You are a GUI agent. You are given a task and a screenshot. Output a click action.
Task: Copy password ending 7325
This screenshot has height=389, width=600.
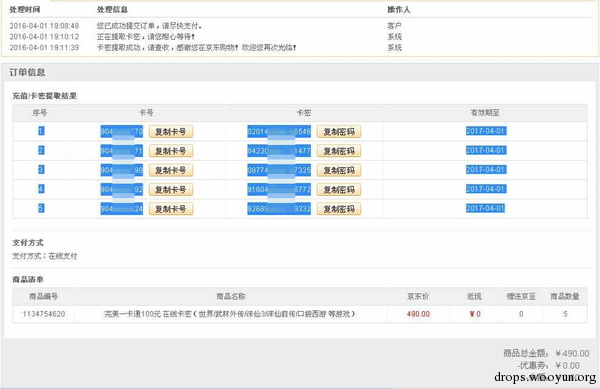click(339, 170)
